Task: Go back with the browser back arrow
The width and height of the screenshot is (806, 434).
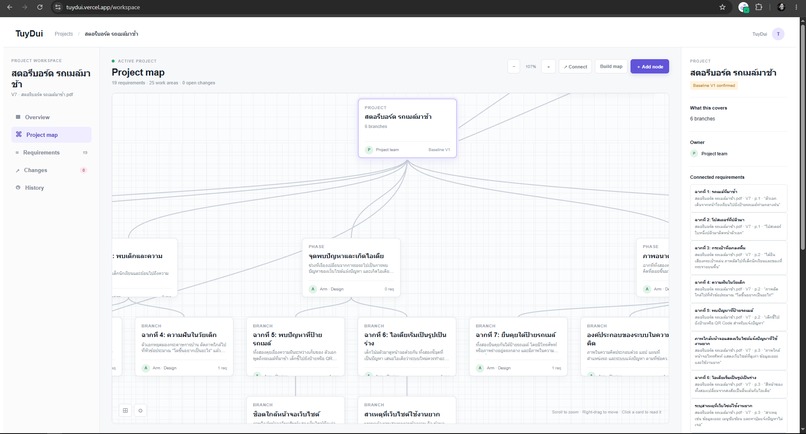Action: tap(10, 7)
